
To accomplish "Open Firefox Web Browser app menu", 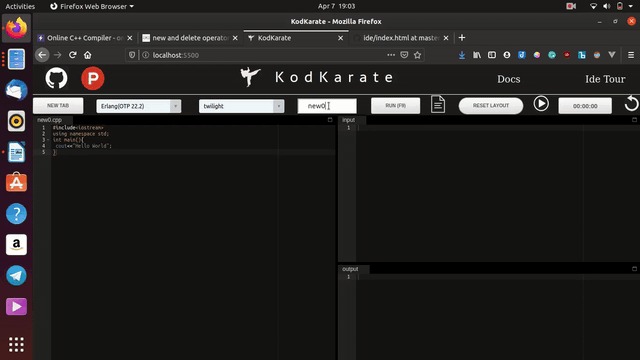I will point(92,6).
